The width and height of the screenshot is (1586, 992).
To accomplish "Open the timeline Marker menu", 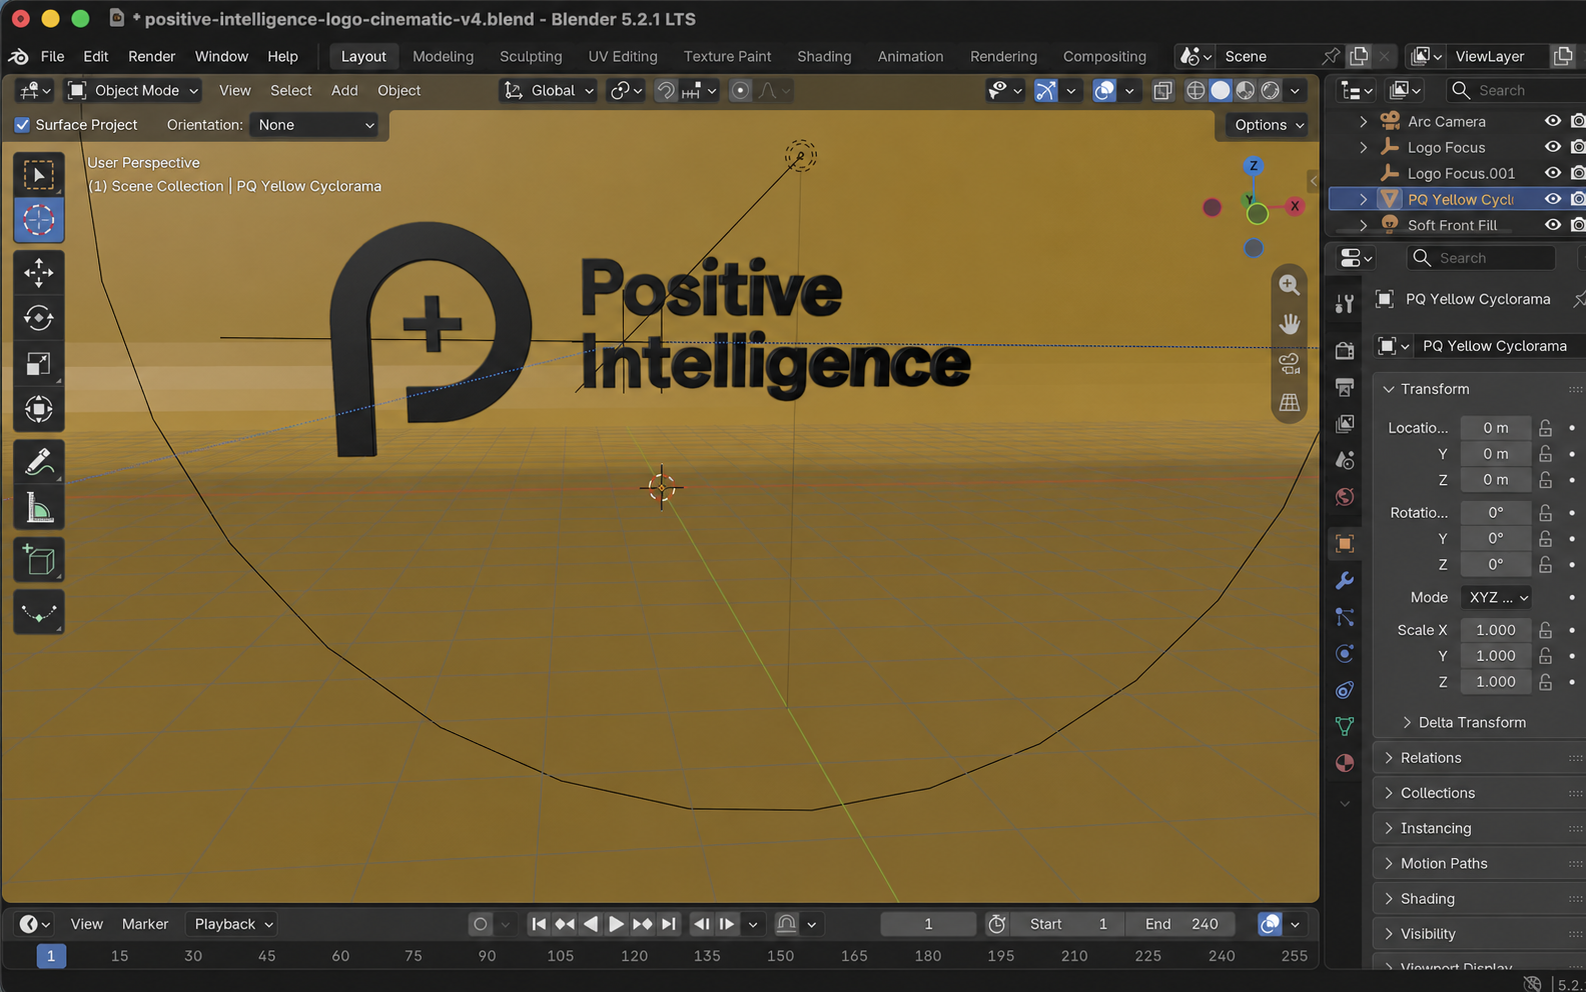I will click(x=145, y=924).
